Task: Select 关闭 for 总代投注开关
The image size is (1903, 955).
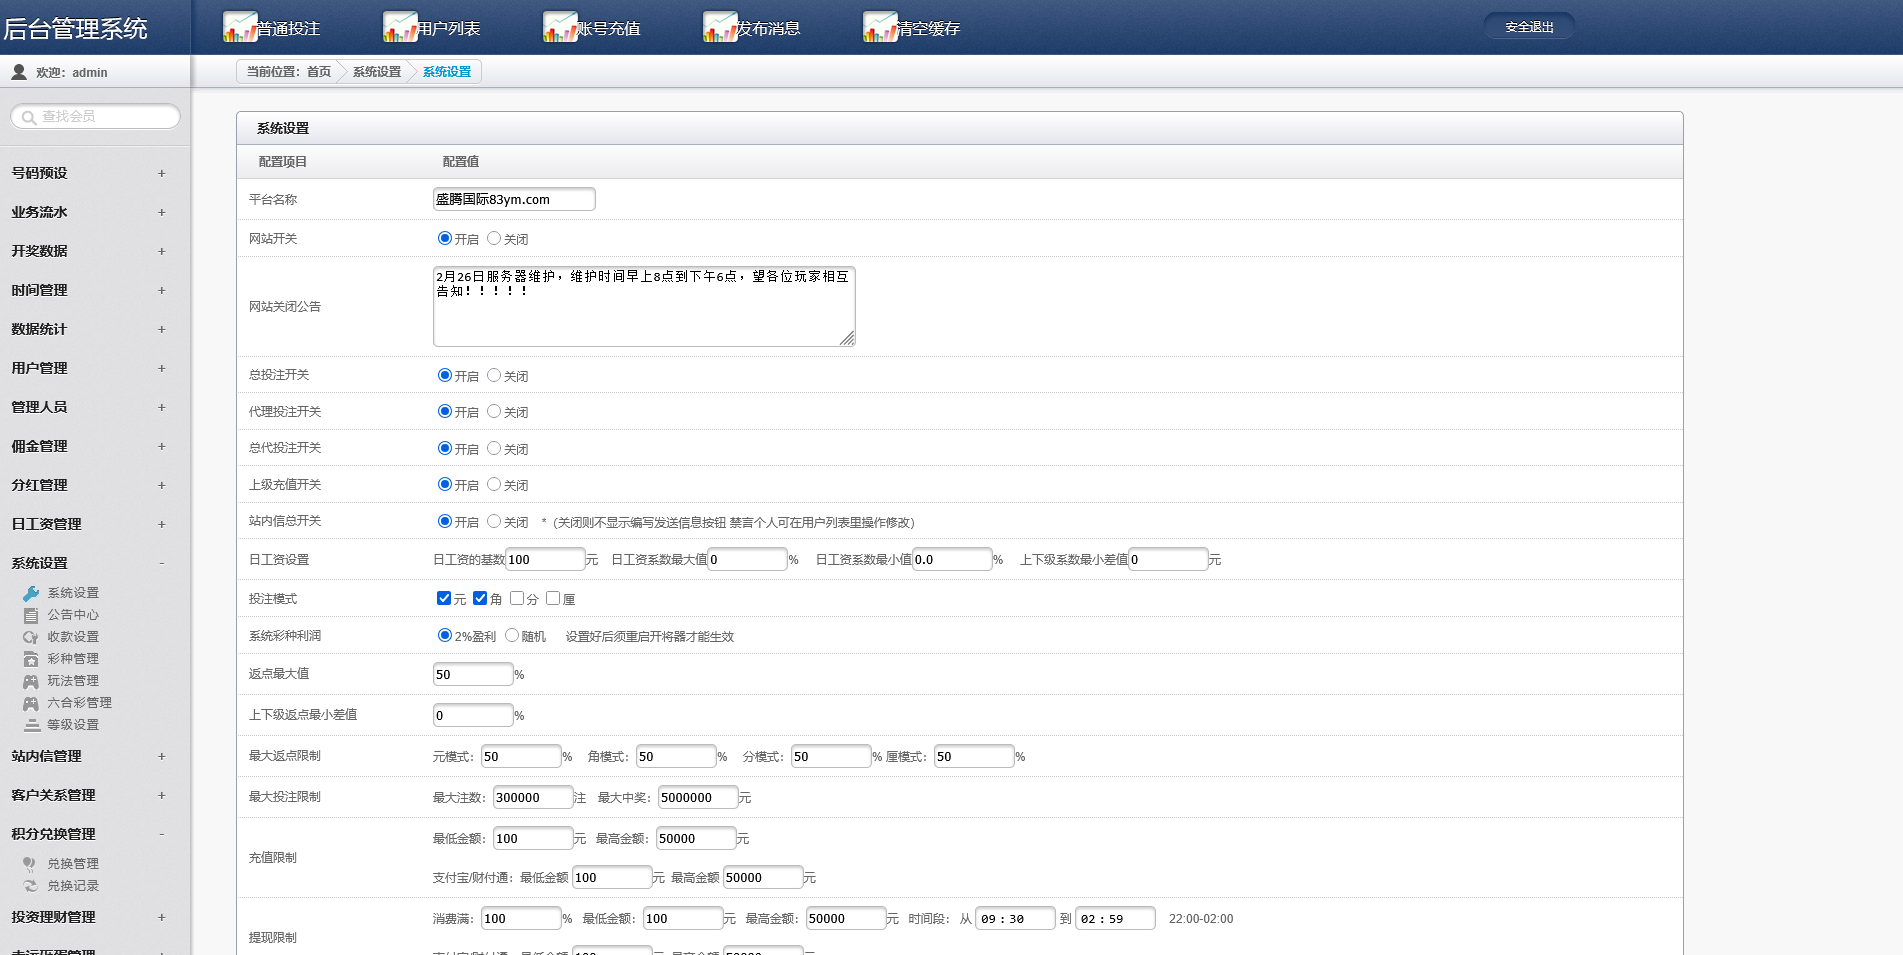Action: point(494,448)
